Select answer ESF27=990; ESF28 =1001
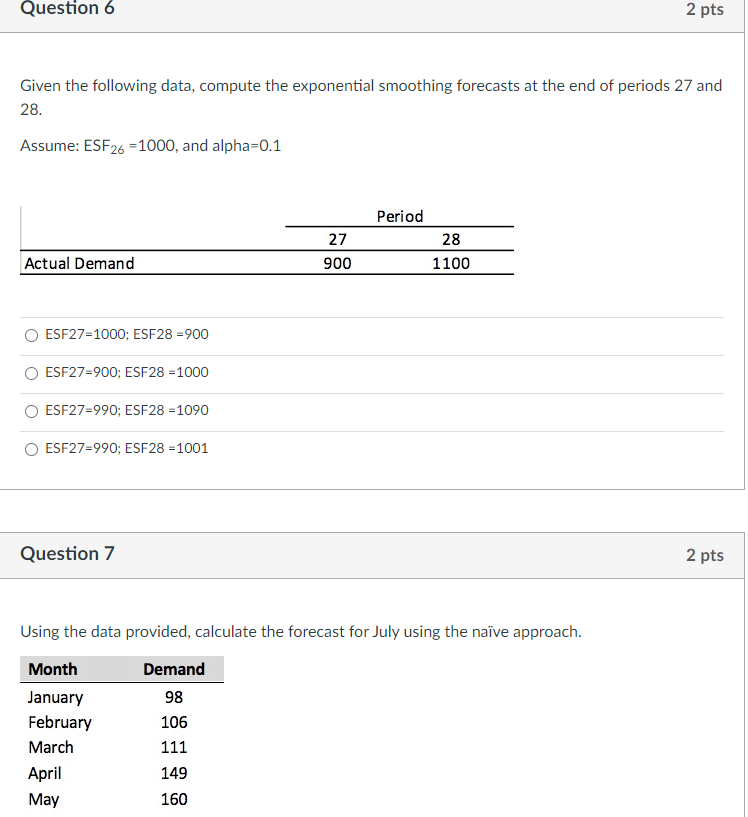Screen dimensions: 748x817 pos(31,448)
